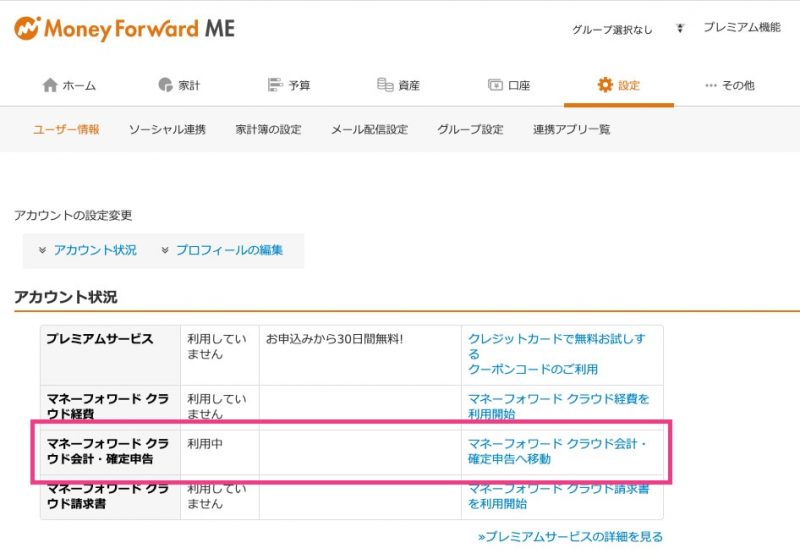Screen dimensions: 800x559
Task: Click マネーフォワード クラウド会計・確定申告へ移動 link
Action: tap(557, 451)
